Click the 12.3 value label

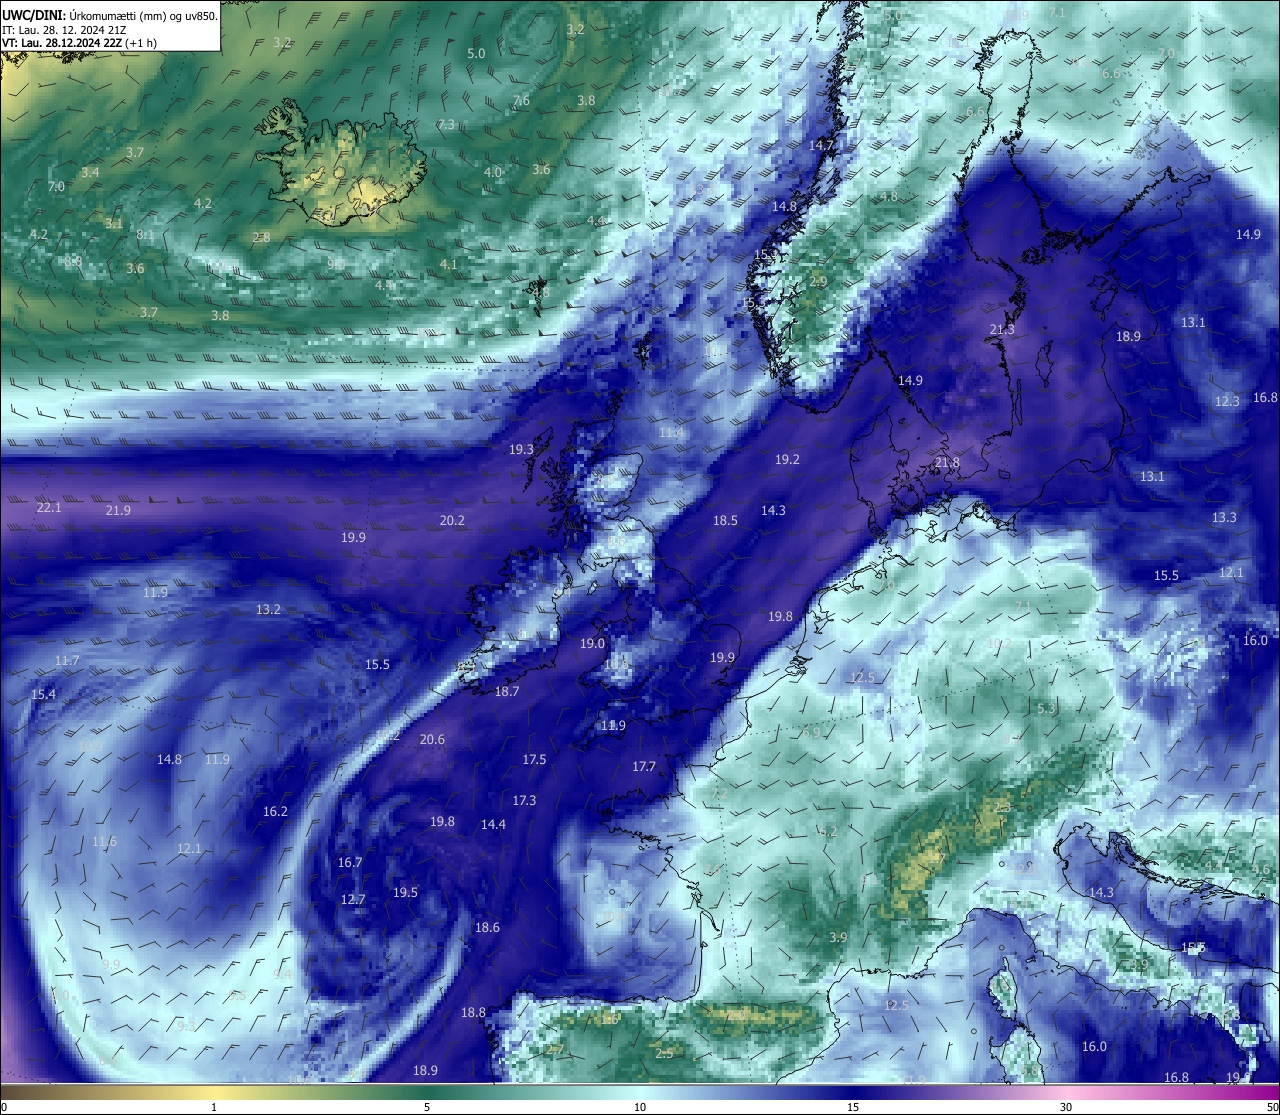coord(1227,402)
